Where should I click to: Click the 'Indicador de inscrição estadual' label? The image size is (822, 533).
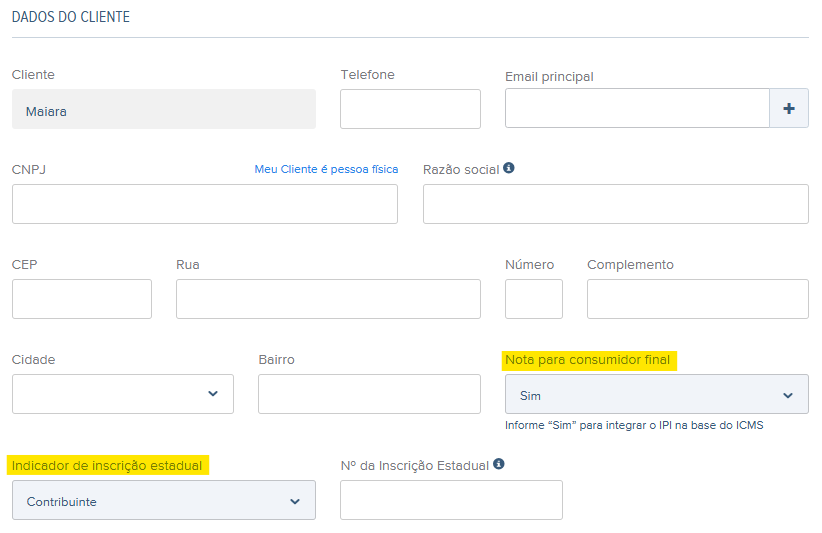click(107, 465)
